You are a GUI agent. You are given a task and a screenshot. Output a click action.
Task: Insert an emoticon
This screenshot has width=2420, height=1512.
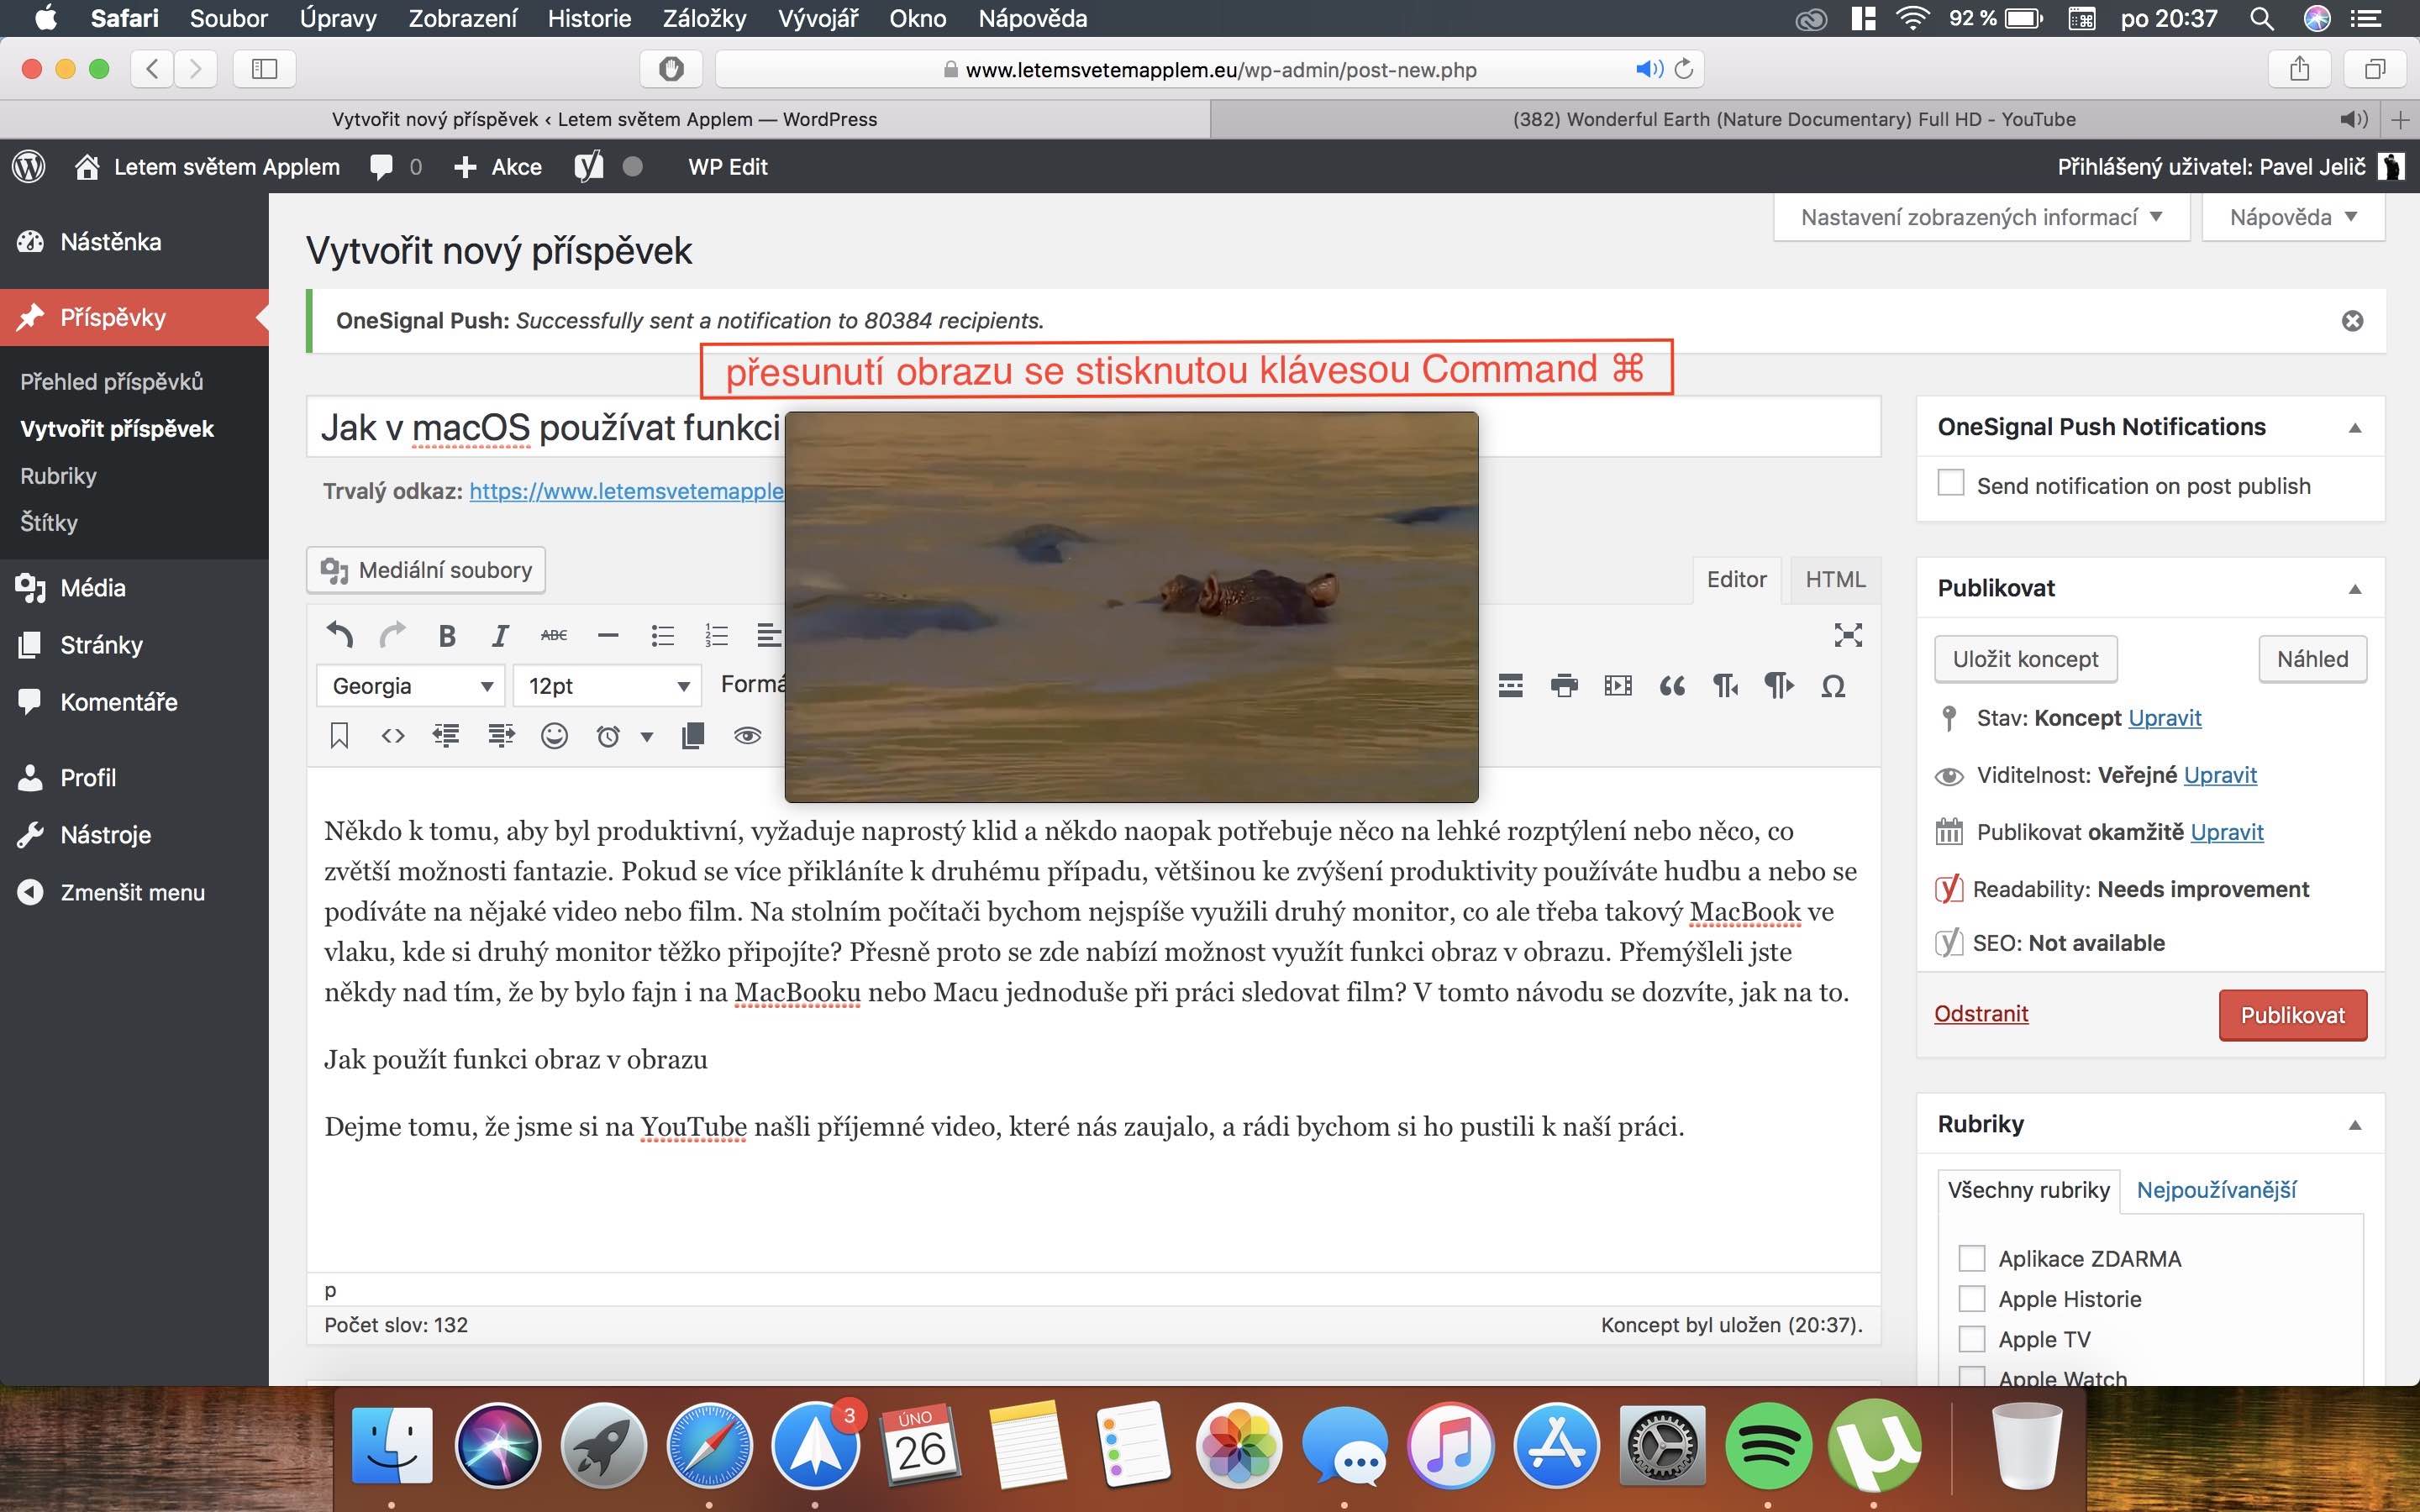pyautogui.click(x=554, y=736)
